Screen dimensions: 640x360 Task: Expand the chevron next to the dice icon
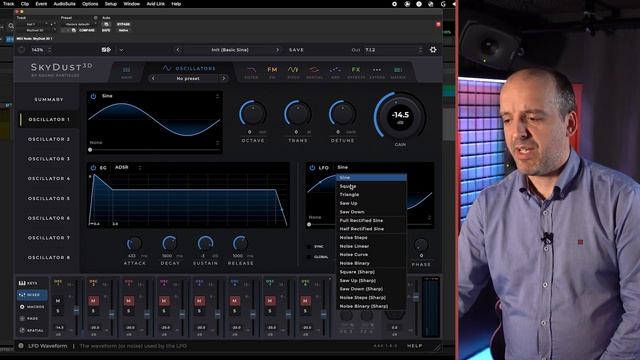121,50
